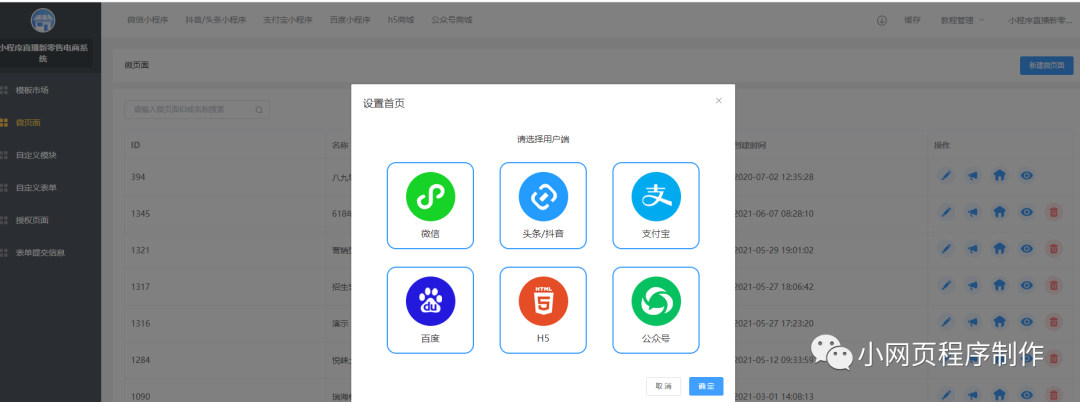This screenshot has width=1080, height=402.
Task: Delete row 1321 with the red trash icon
Action: click(1053, 249)
